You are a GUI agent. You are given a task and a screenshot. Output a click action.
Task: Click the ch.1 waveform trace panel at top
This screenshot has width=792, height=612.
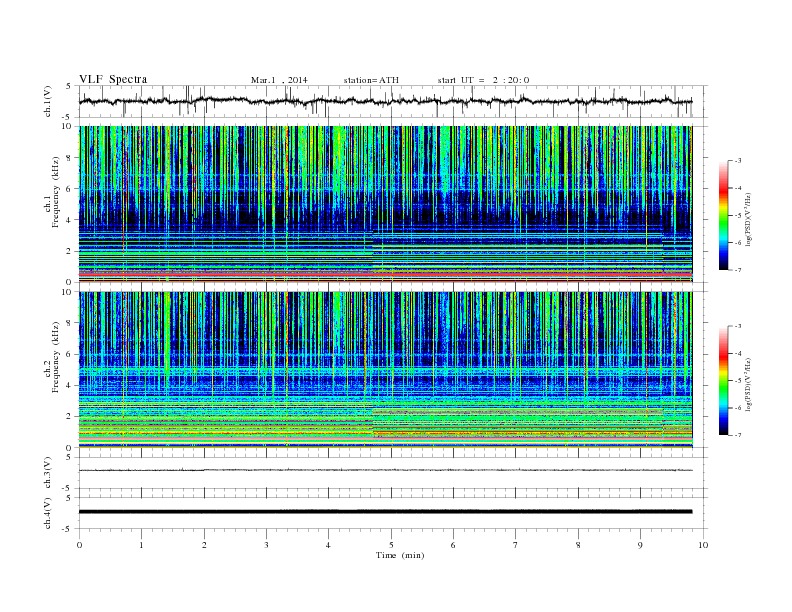tap(393, 101)
